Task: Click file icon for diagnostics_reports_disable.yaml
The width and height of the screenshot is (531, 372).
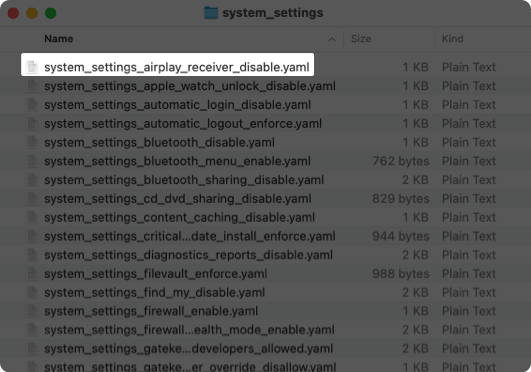Action: click(x=32, y=255)
